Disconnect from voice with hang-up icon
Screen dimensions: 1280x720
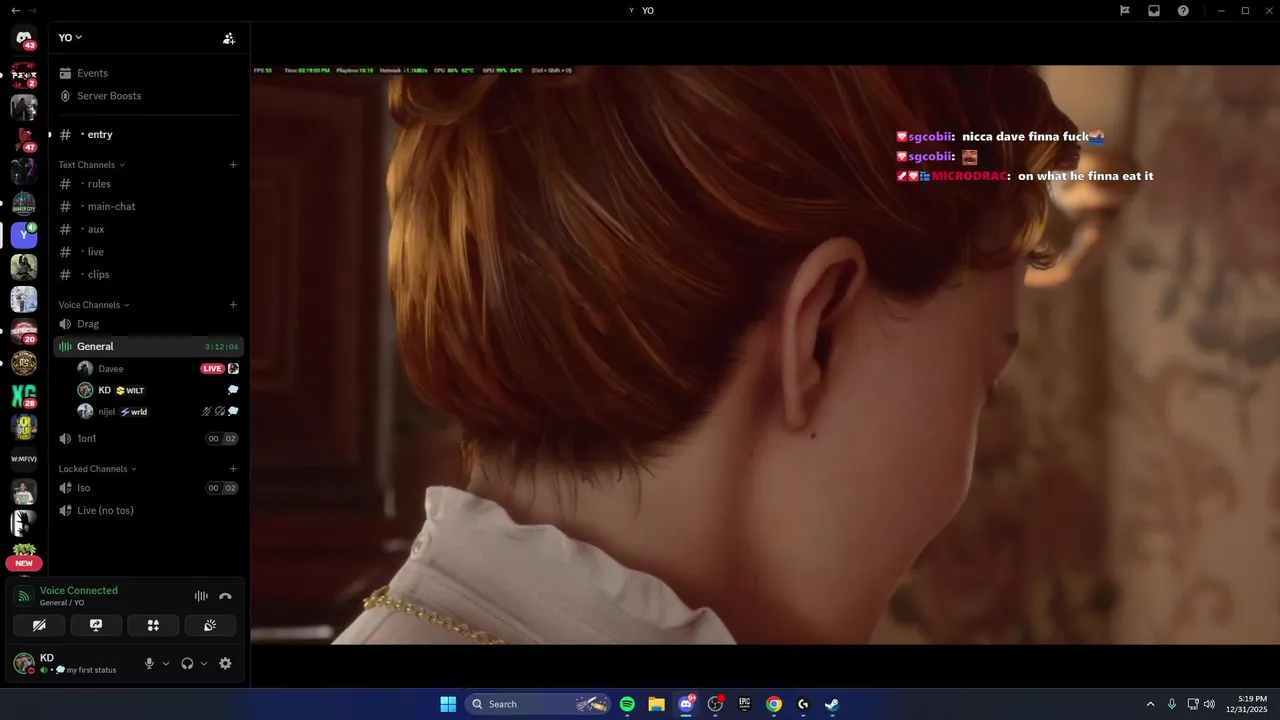(225, 596)
